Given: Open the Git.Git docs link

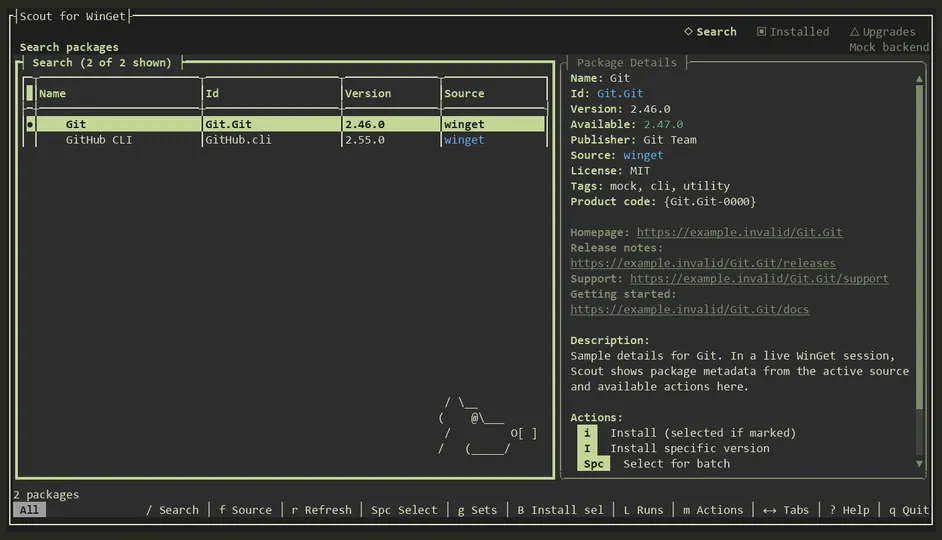Looking at the screenshot, I should tap(689, 310).
